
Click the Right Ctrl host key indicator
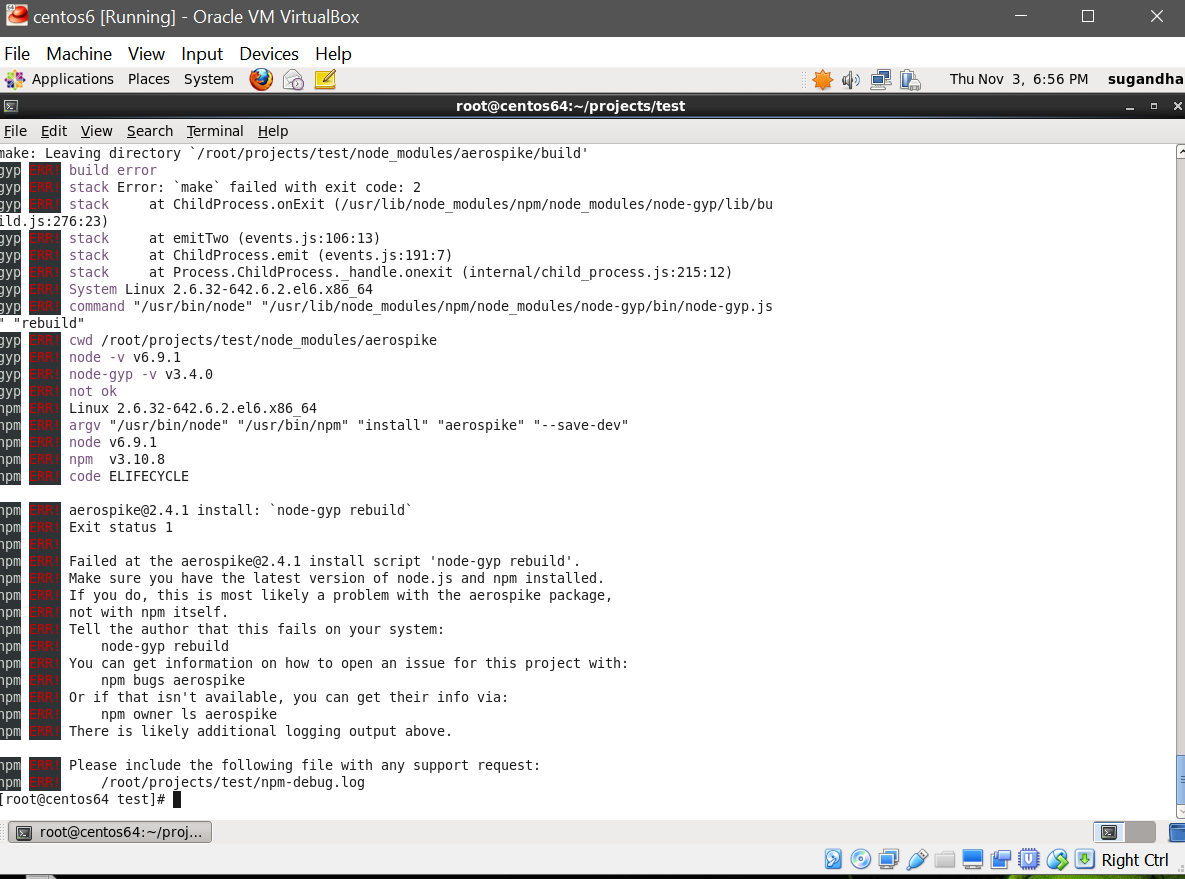[1134, 860]
